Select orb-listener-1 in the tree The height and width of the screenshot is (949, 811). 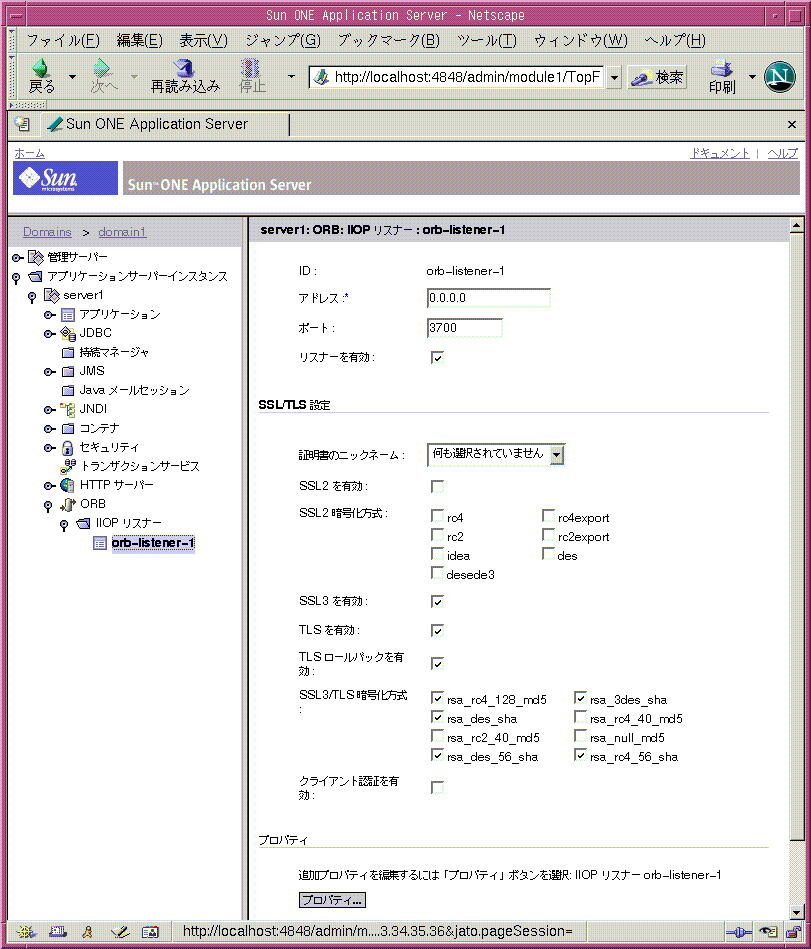click(153, 543)
